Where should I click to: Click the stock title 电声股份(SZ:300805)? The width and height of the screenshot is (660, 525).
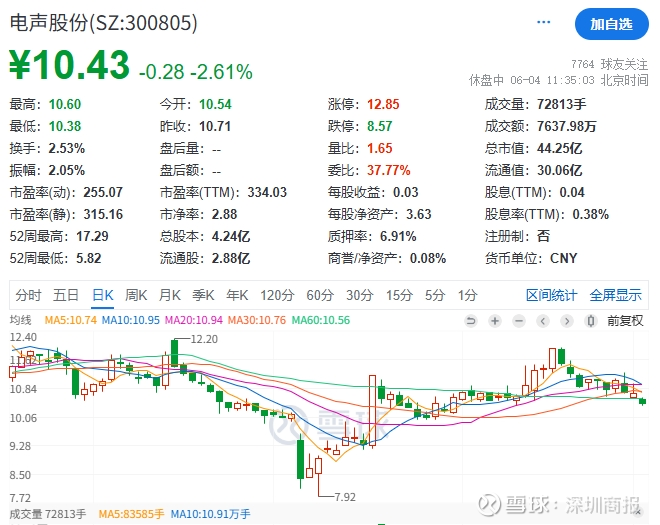pyautogui.click(x=104, y=23)
